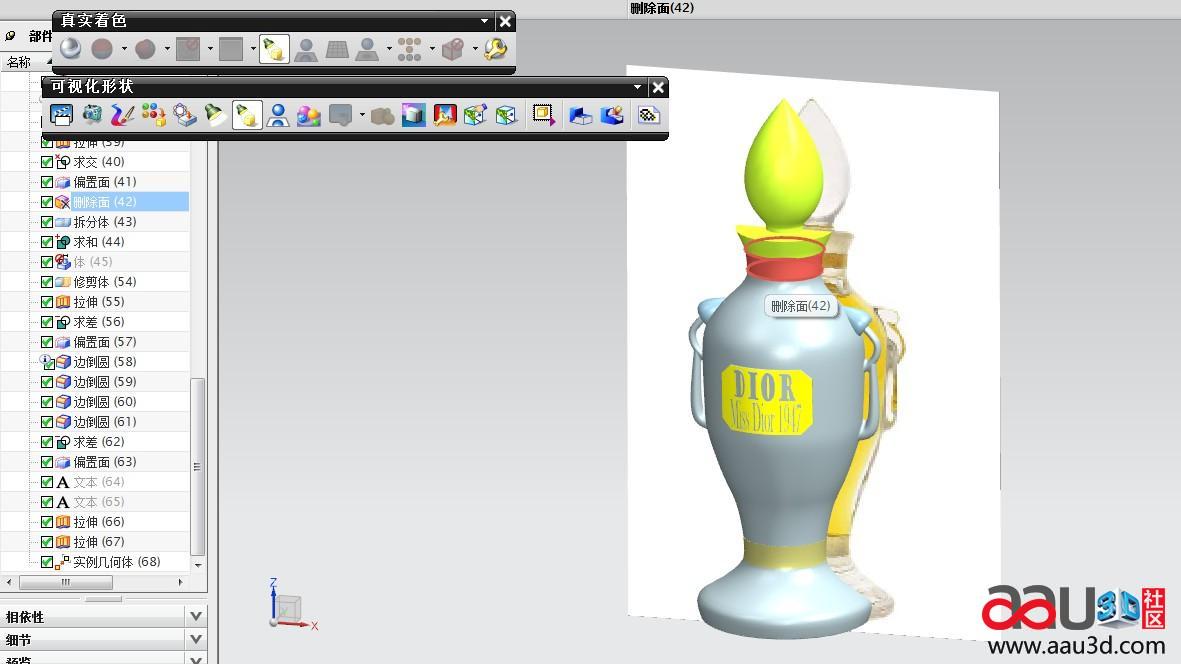The width and height of the screenshot is (1181, 664).
Task: Click the colored spheres icon in 可视化形状 toolbar
Action: [309, 116]
